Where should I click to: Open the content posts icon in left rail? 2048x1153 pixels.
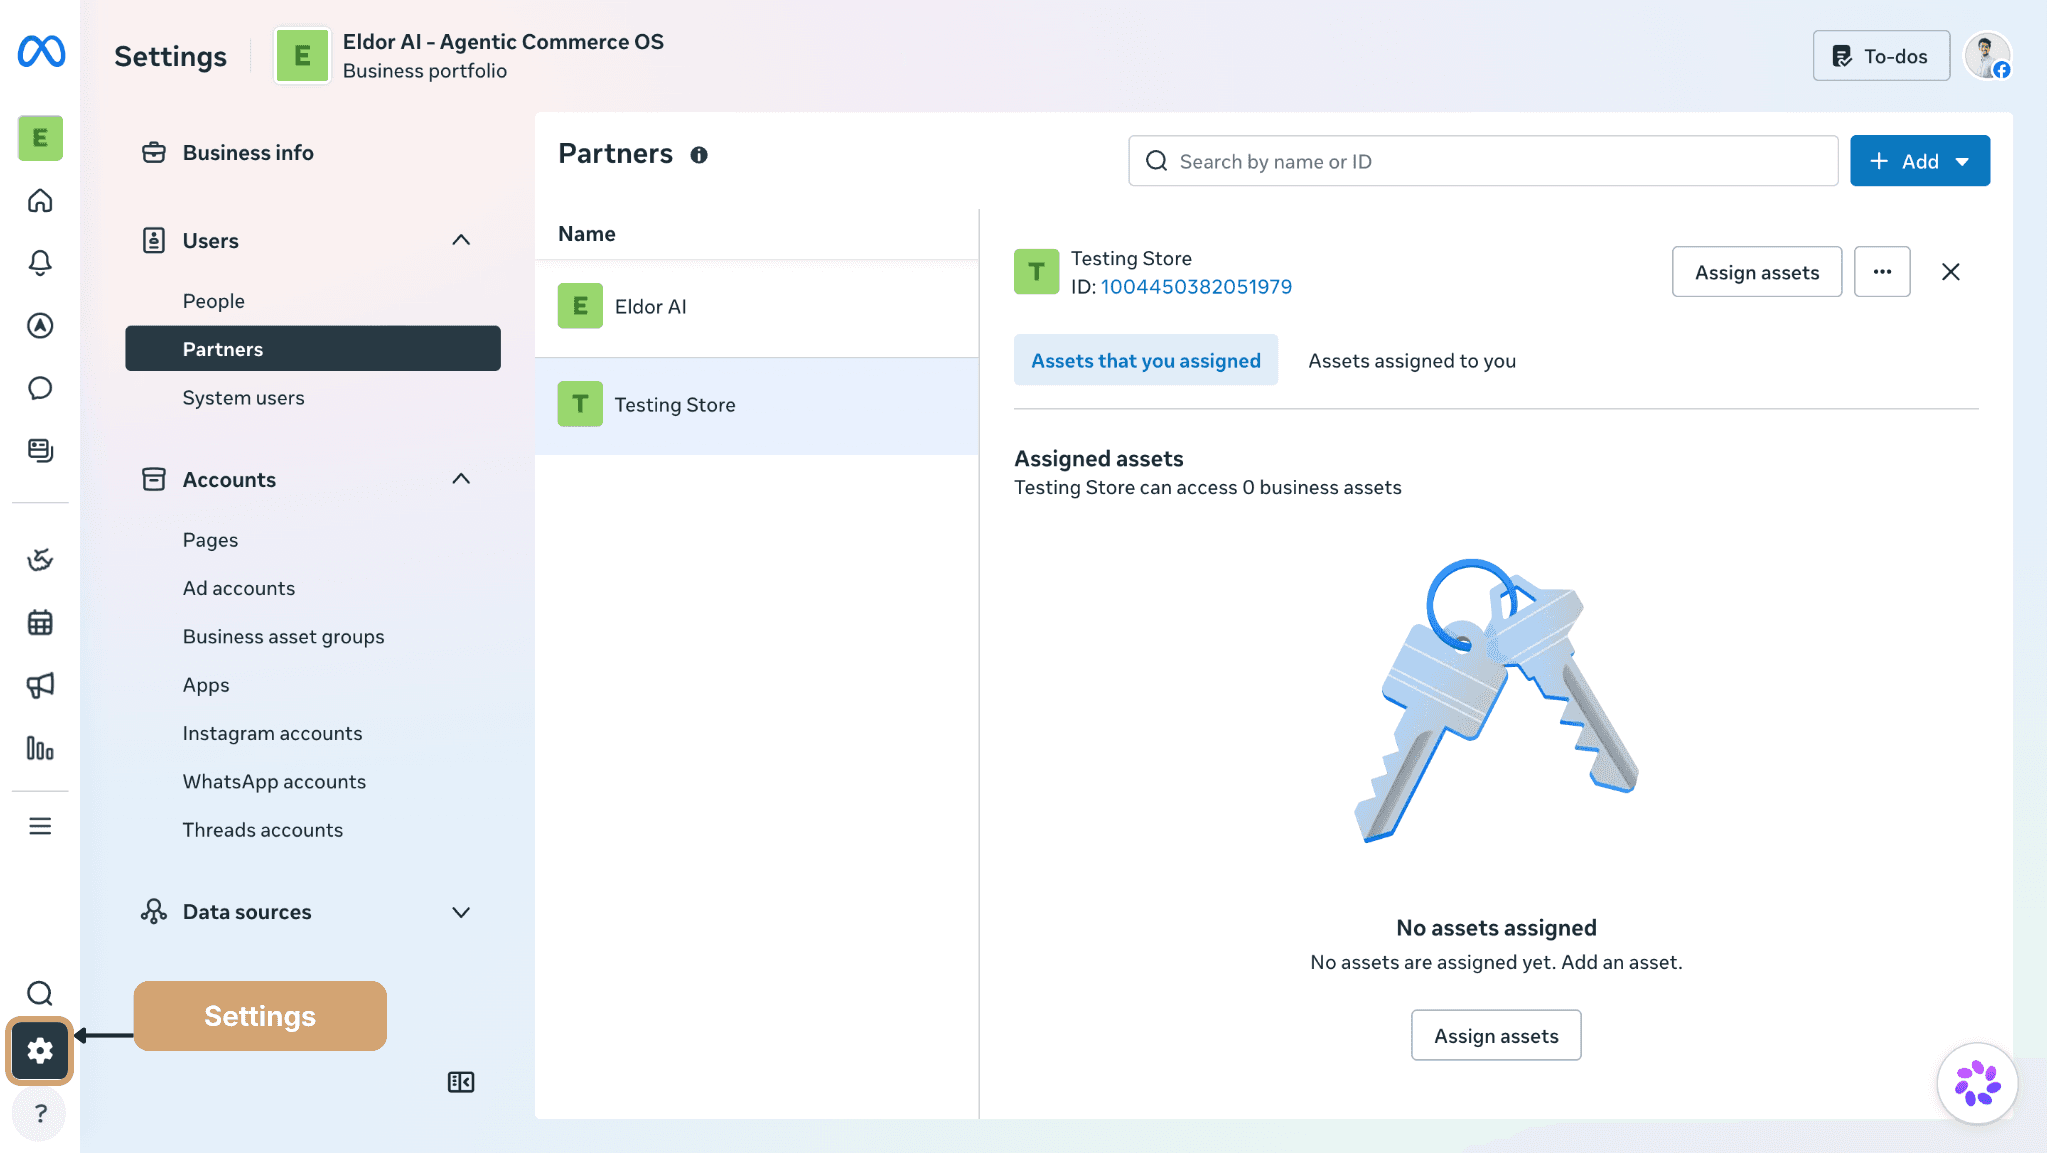click(x=40, y=450)
